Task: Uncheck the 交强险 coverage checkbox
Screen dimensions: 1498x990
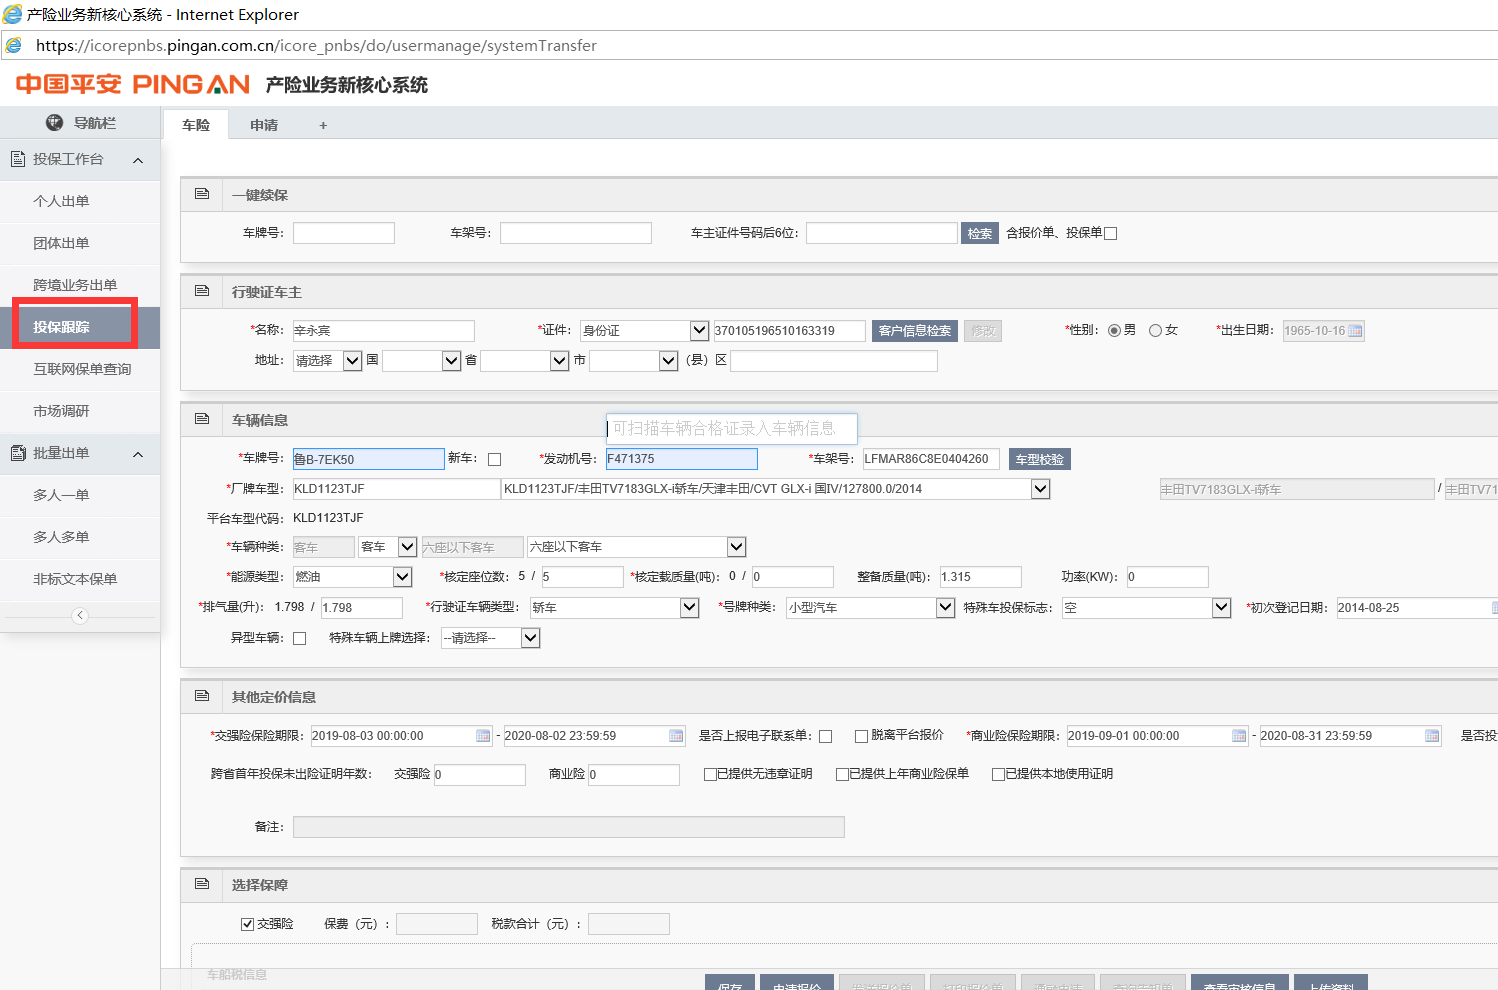Action: pos(247,924)
